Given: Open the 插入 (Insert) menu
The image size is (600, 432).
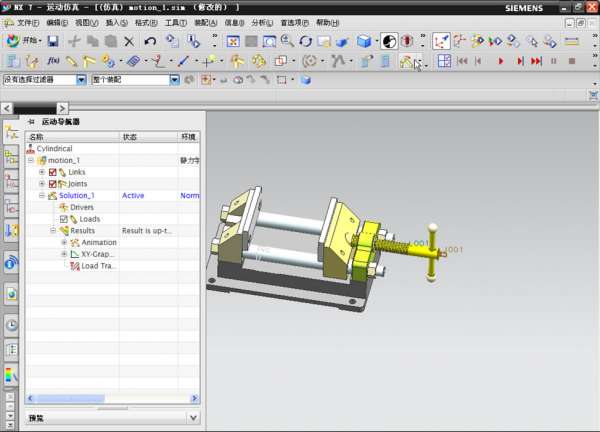Looking at the screenshot, I should (x=116, y=23).
